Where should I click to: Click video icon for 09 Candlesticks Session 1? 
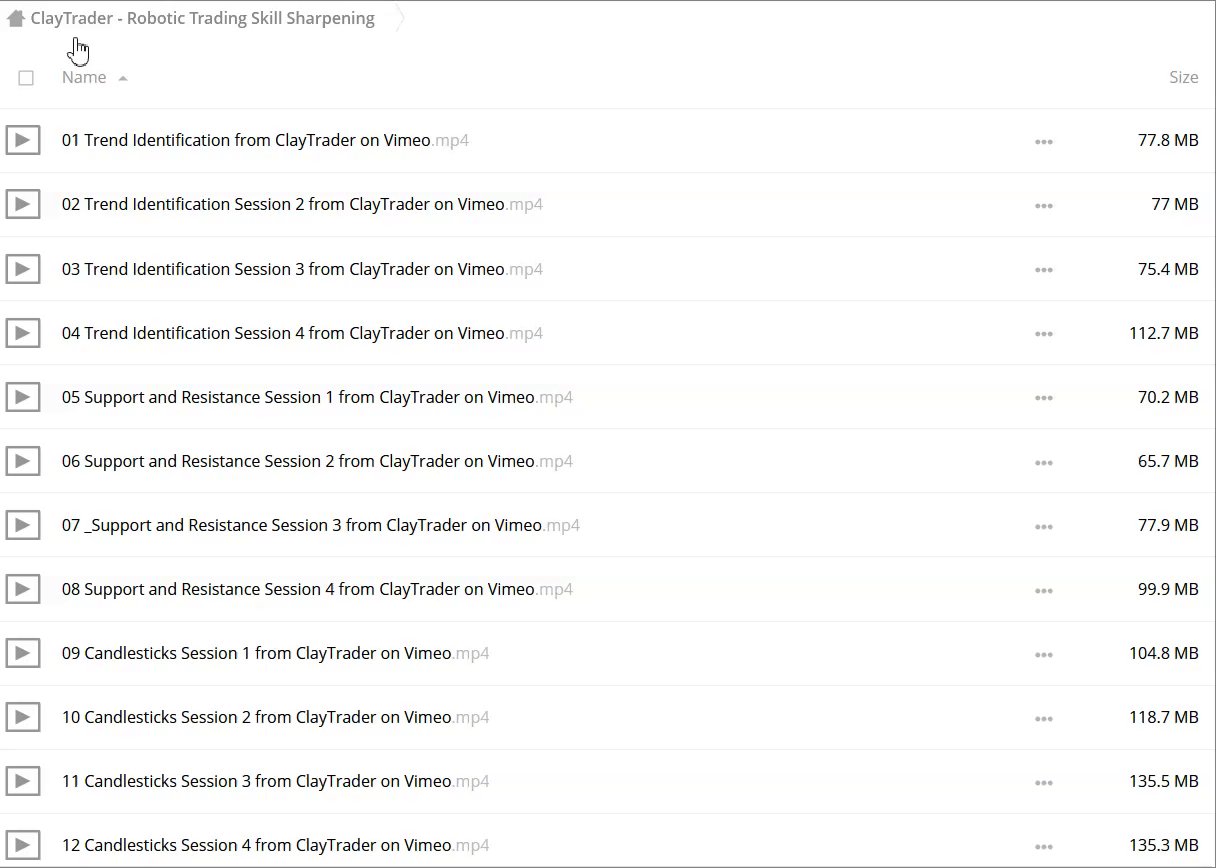coord(23,653)
